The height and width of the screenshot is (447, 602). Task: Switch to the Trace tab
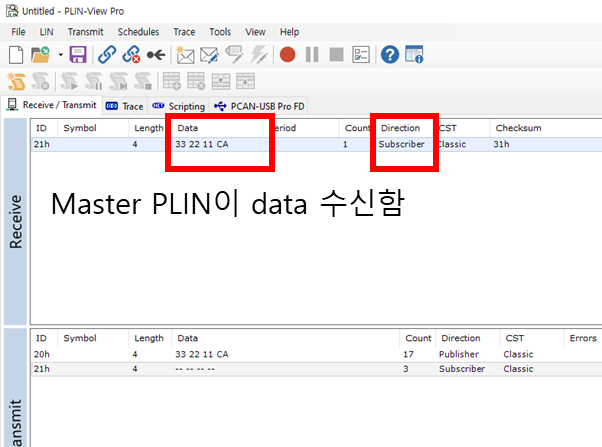125,106
